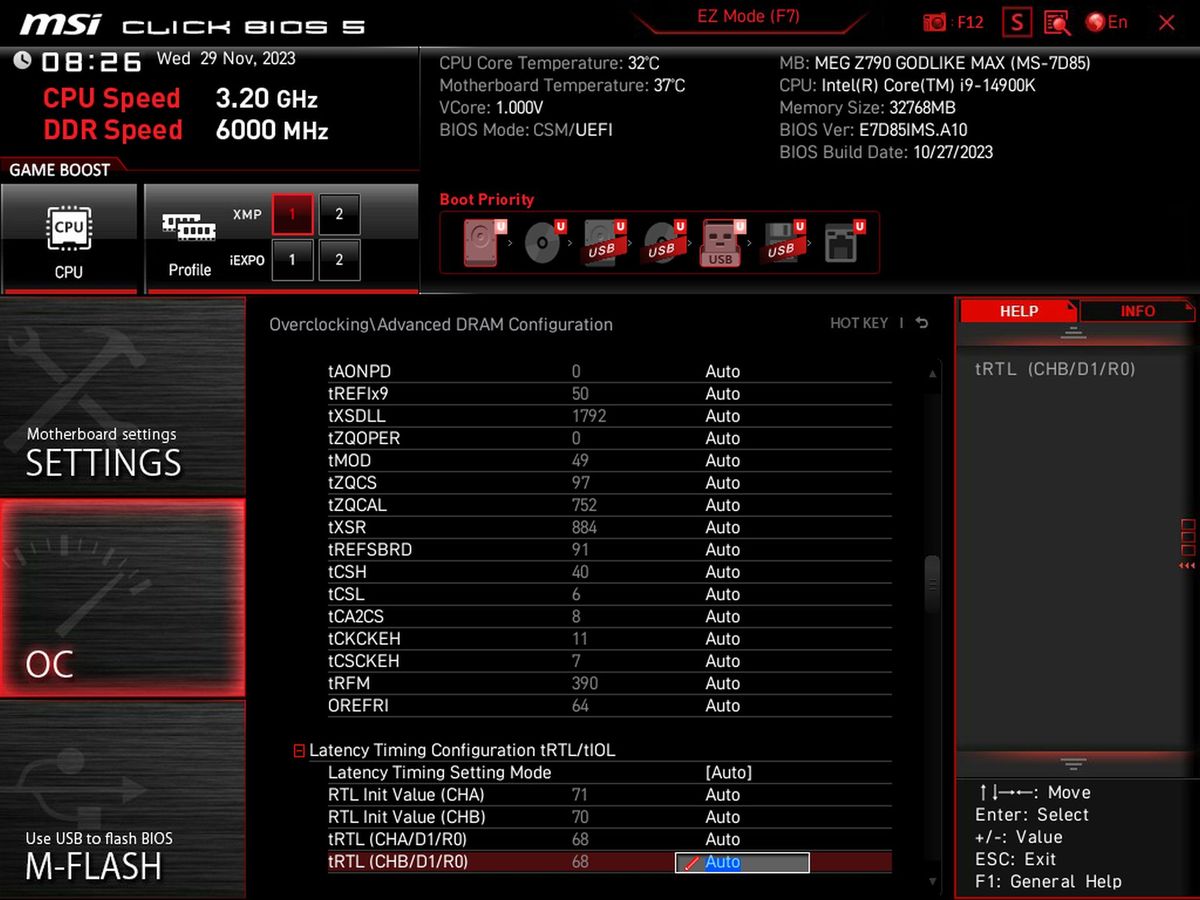
Task: Select USB floppy boot device icon
Action: (x=781, y=242)
